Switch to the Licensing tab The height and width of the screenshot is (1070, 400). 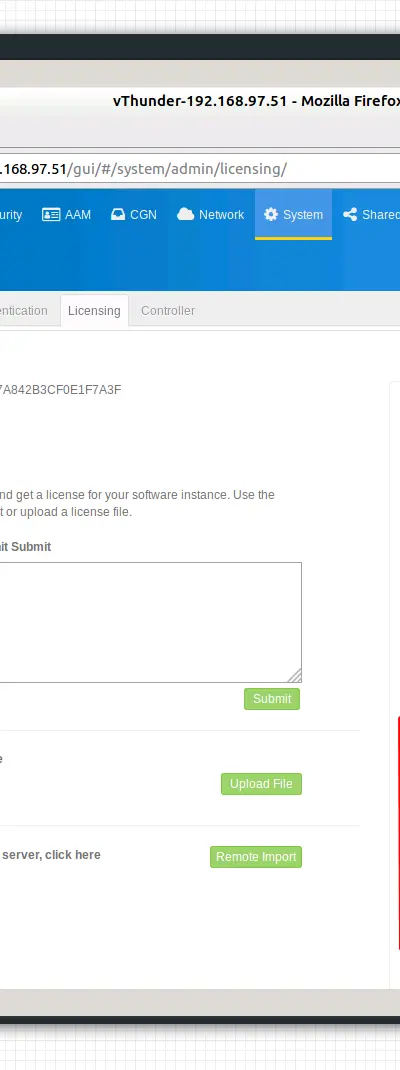click(94, 310)
